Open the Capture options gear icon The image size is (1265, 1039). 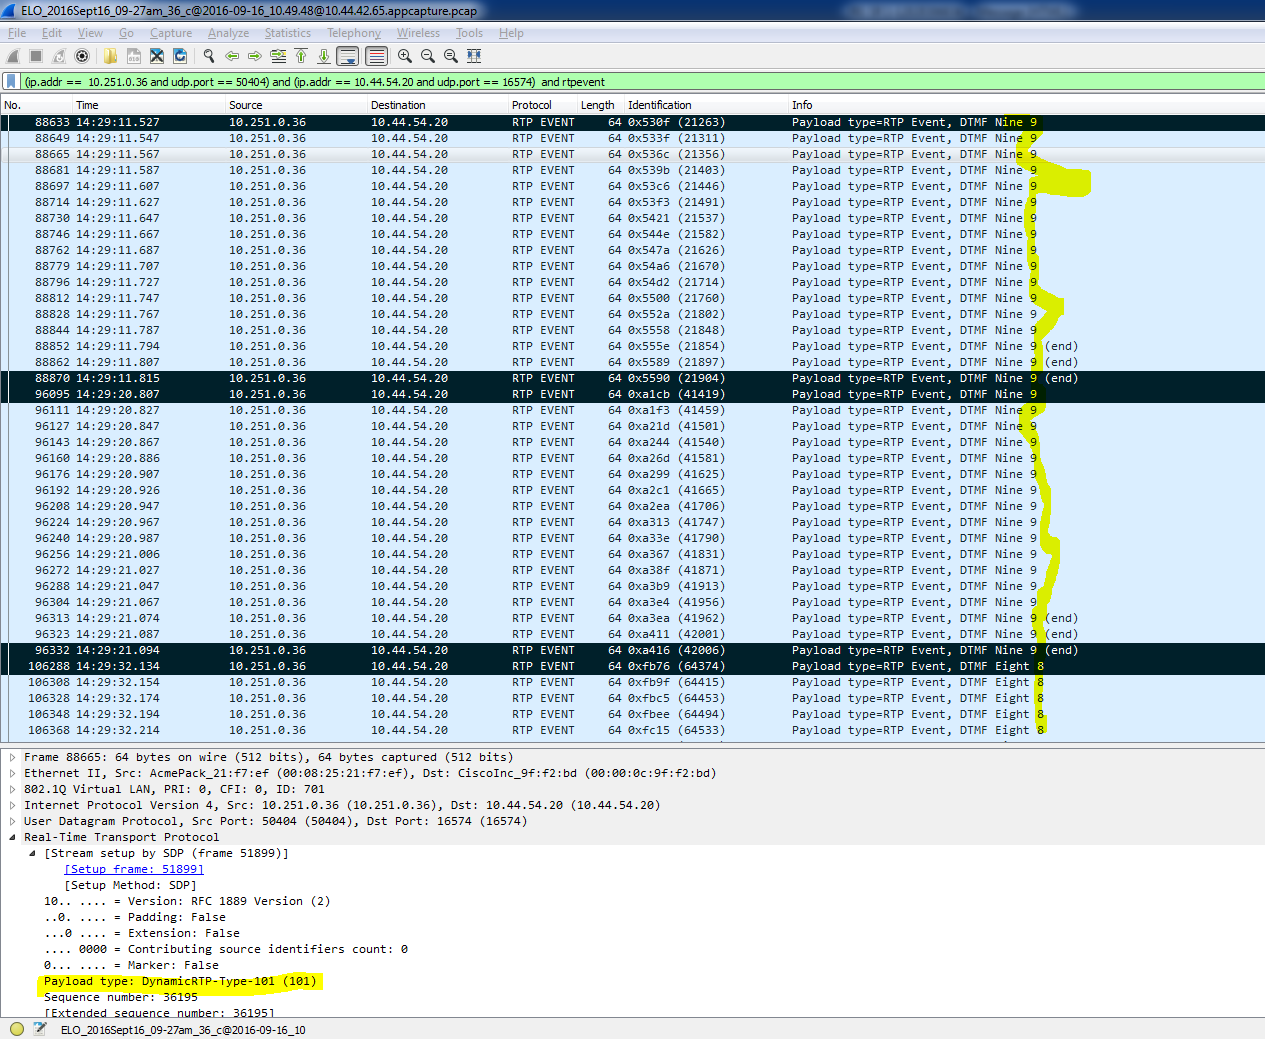pos(82,56)
